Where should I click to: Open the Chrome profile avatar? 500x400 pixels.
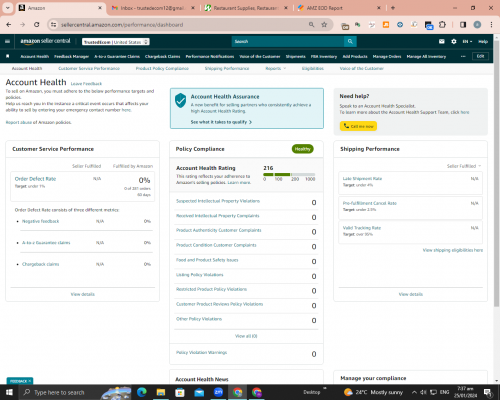[x=477, y=25]
